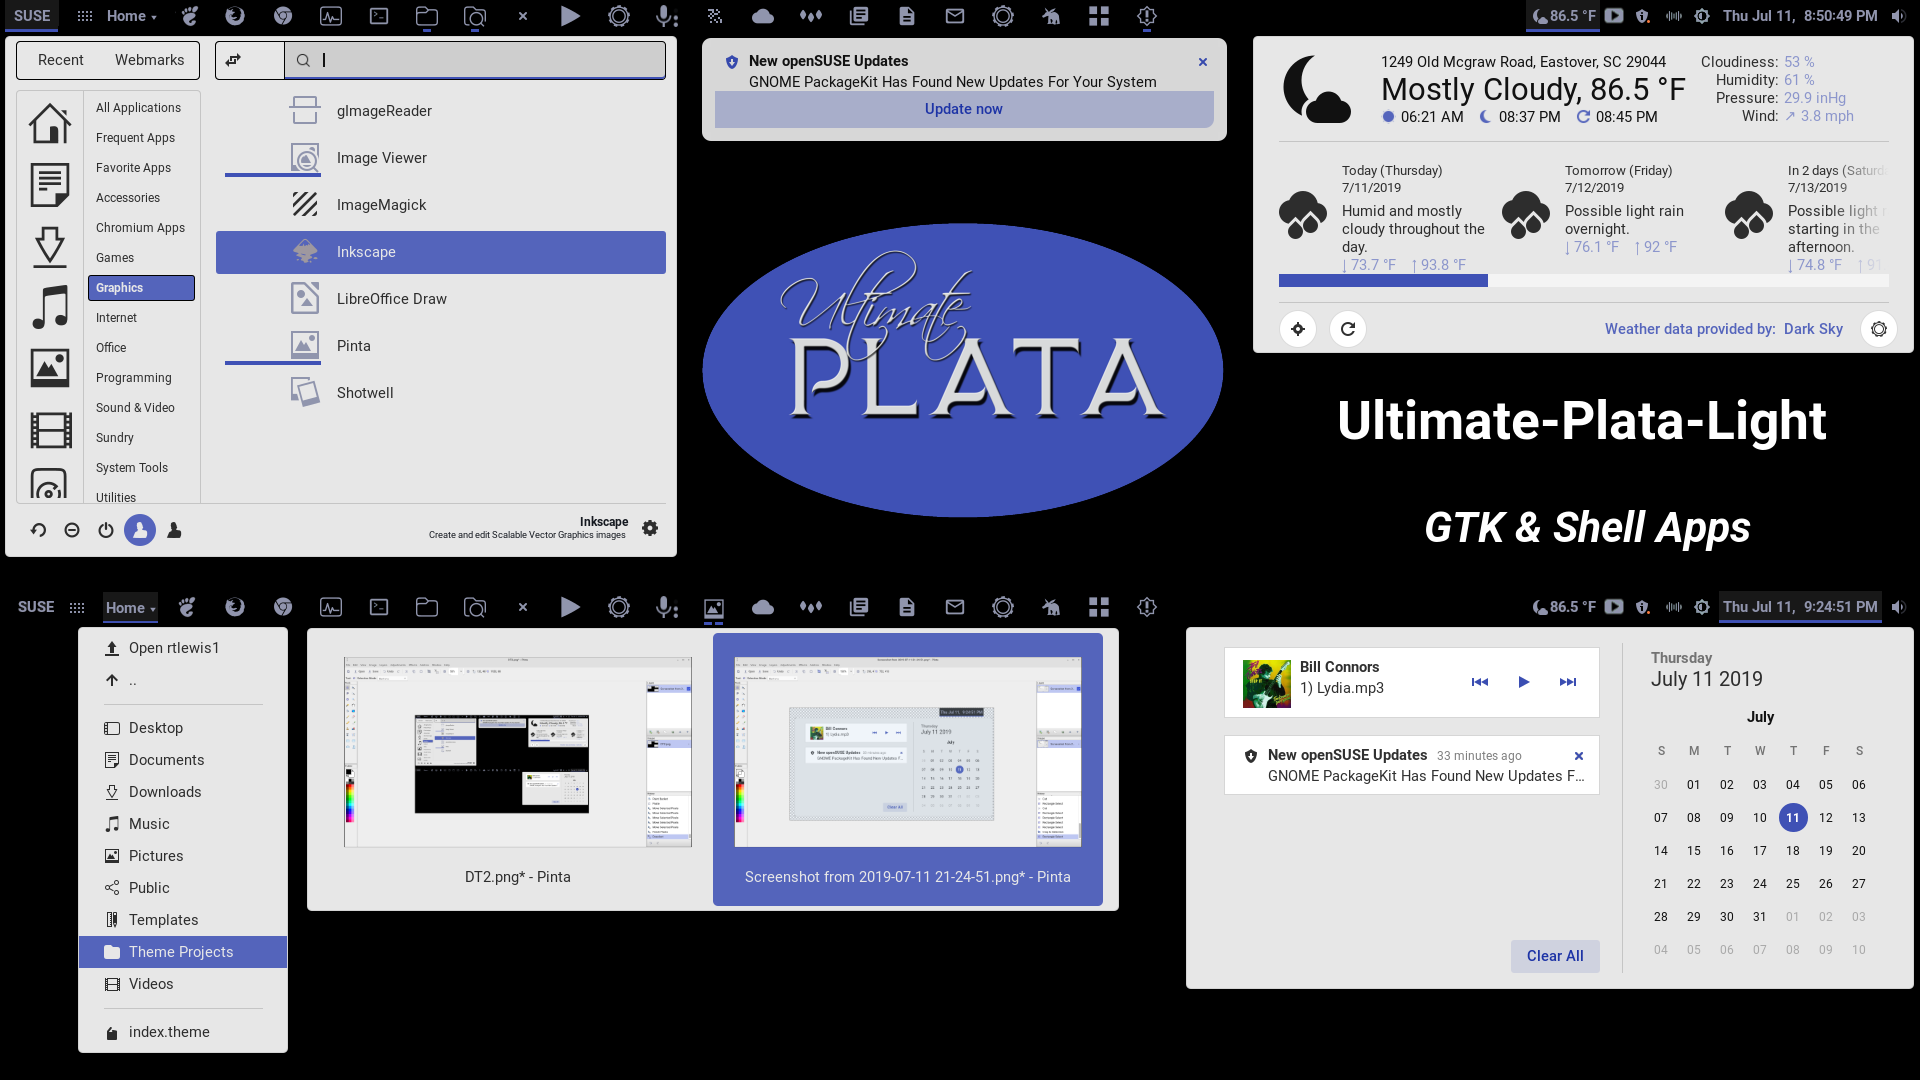Dismiss openSUSE Updates in calendar panel
The width and height of the screenshot is (1920, 1080).
[x=1579, y=756]
